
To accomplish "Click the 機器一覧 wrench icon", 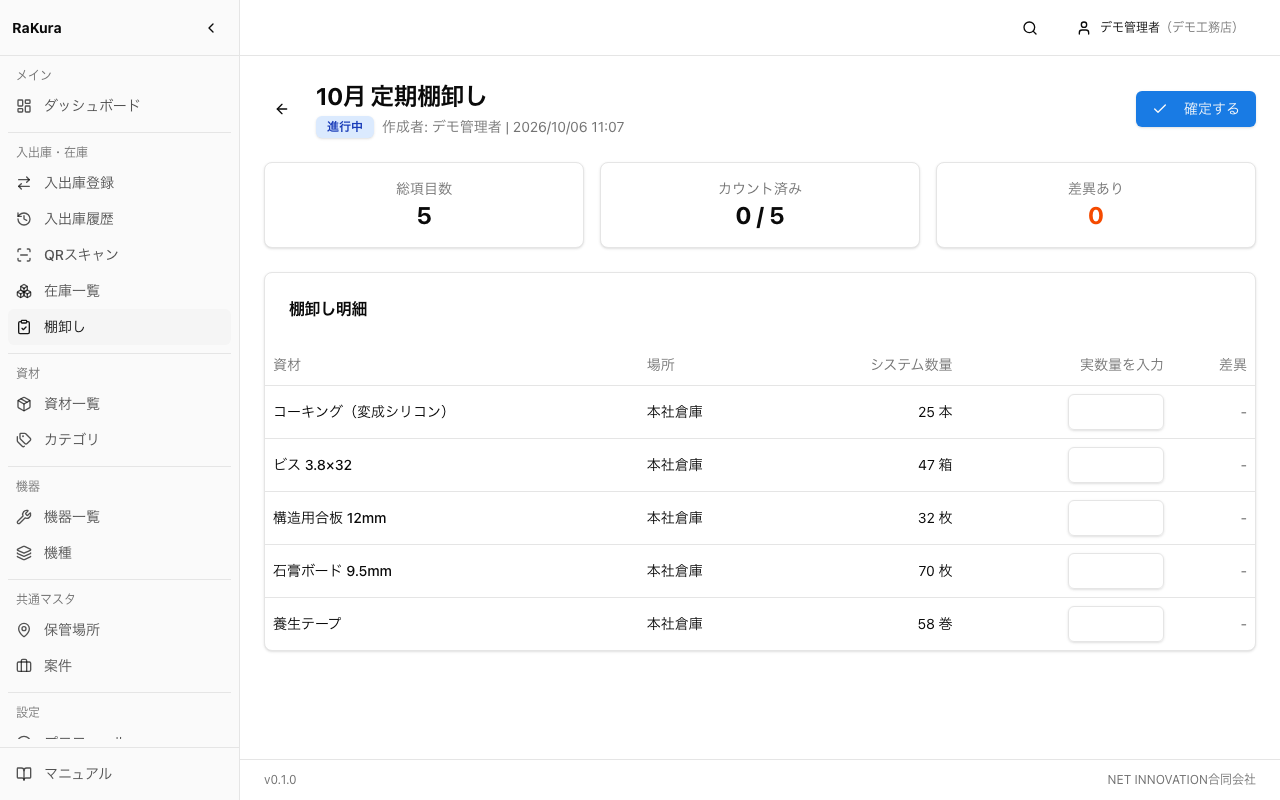I will click(x=24, y=517).
